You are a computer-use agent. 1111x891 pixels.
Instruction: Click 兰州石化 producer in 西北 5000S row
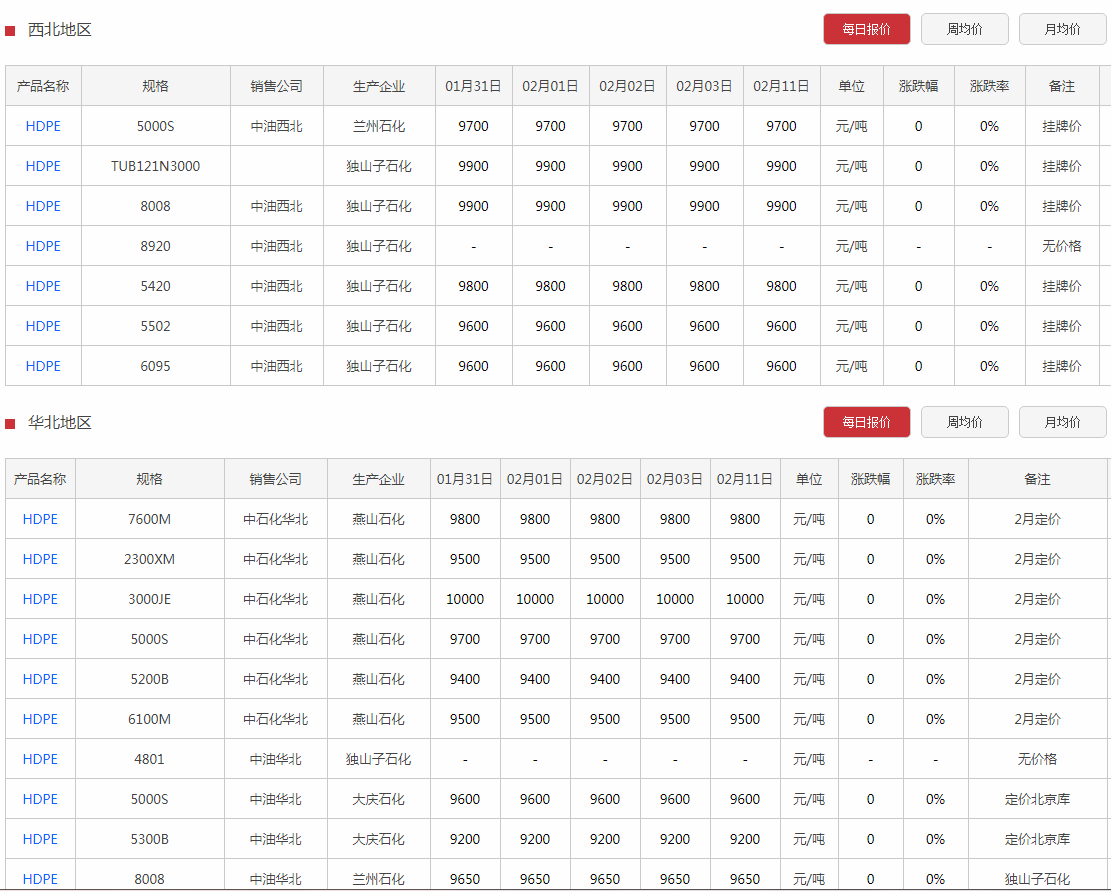(379, 126)
